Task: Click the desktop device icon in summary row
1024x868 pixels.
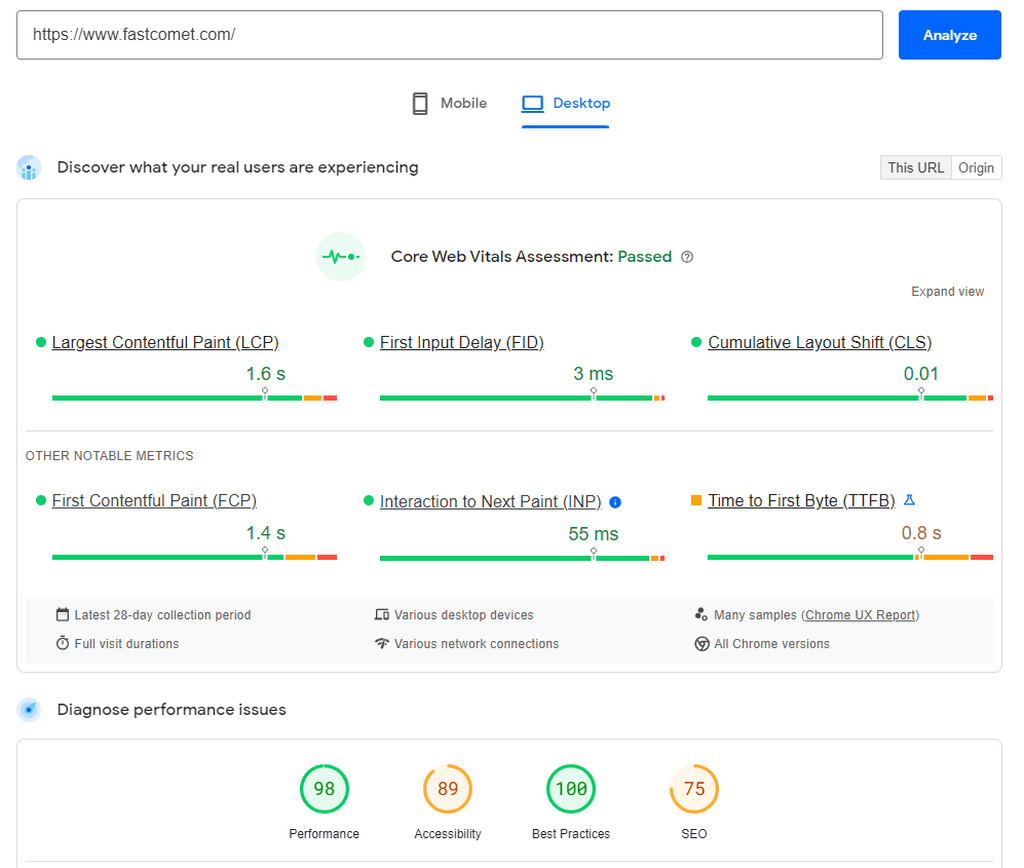Action: pos(381,615)
